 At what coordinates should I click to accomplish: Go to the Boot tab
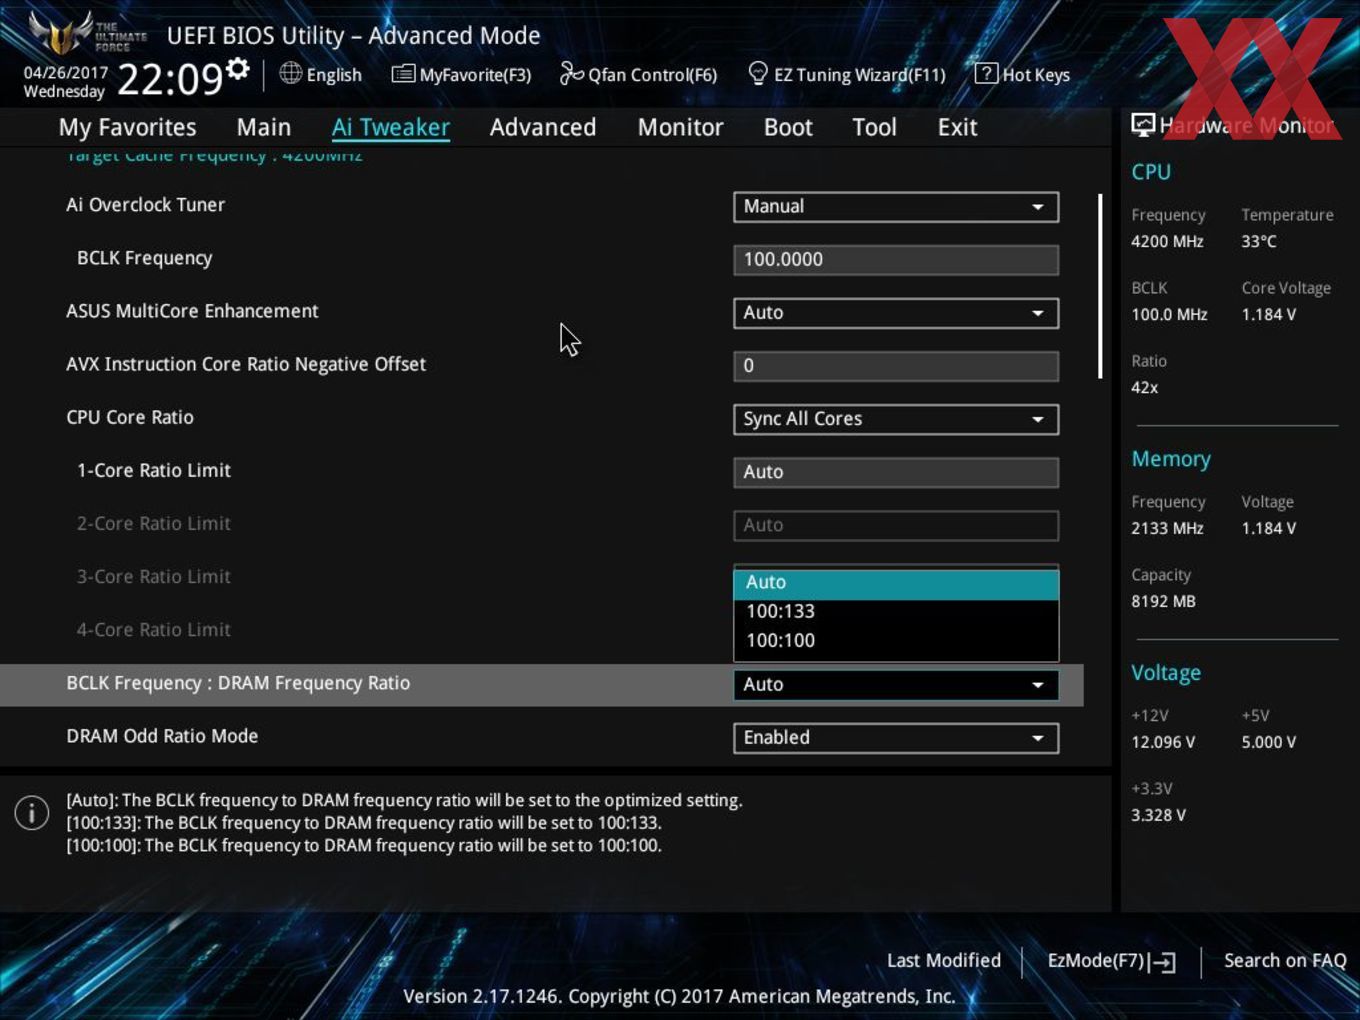(788, 127)
